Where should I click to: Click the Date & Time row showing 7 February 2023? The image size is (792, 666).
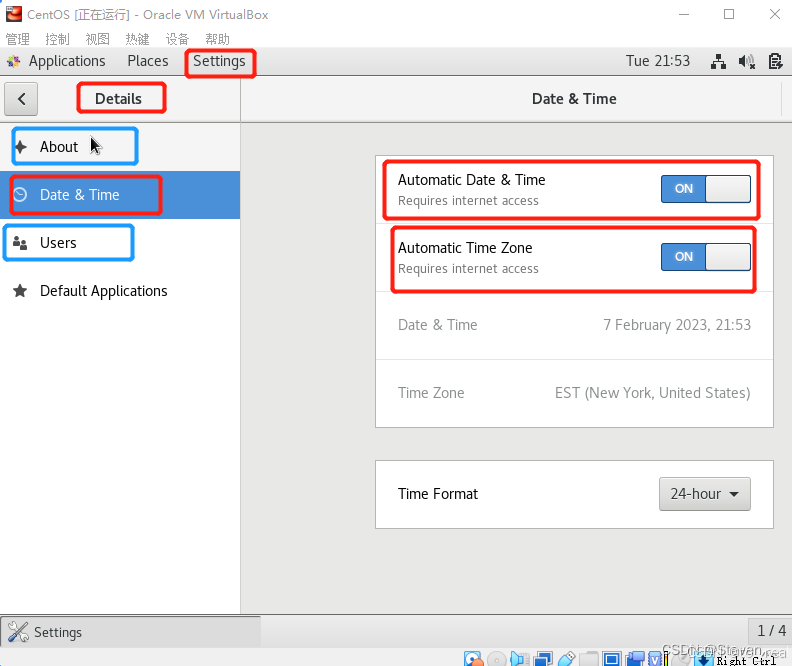(x=574, y=325)
